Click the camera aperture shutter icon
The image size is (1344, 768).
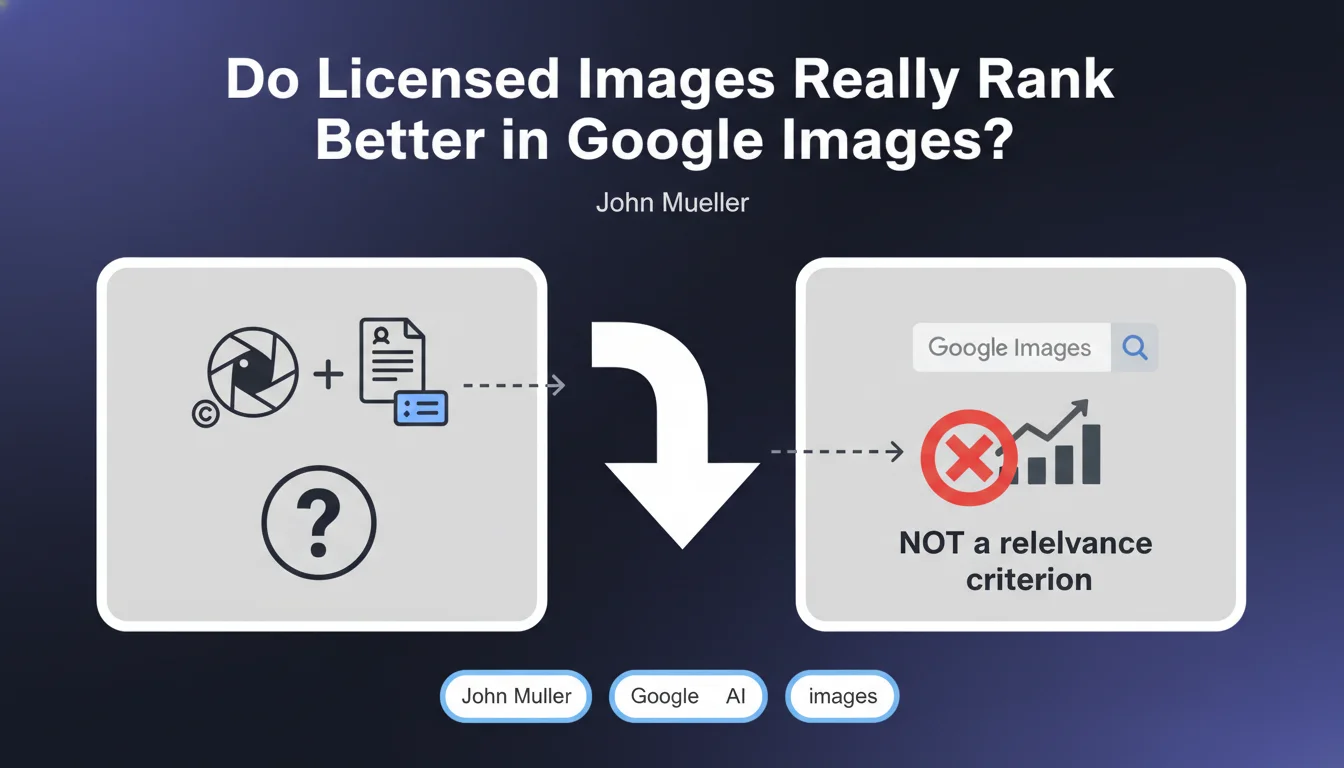coord(252,371)
